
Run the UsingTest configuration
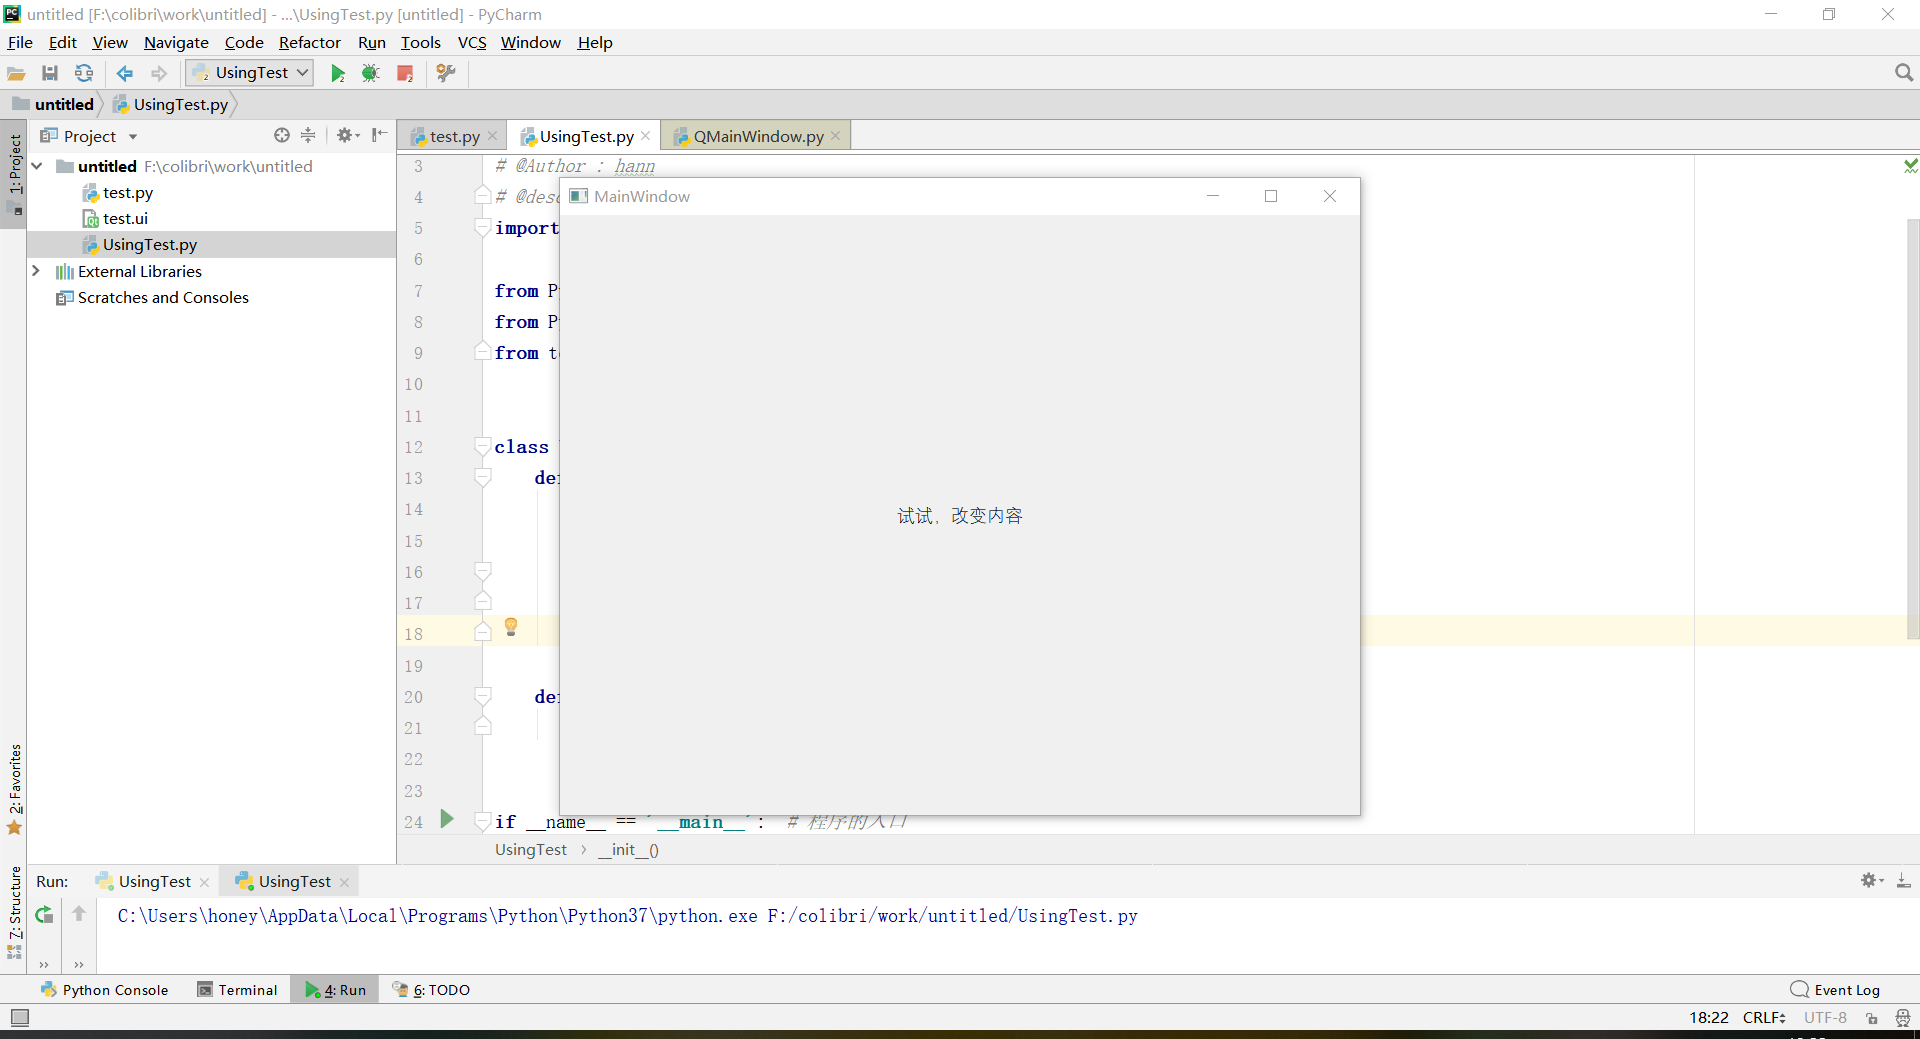point(338,72)
